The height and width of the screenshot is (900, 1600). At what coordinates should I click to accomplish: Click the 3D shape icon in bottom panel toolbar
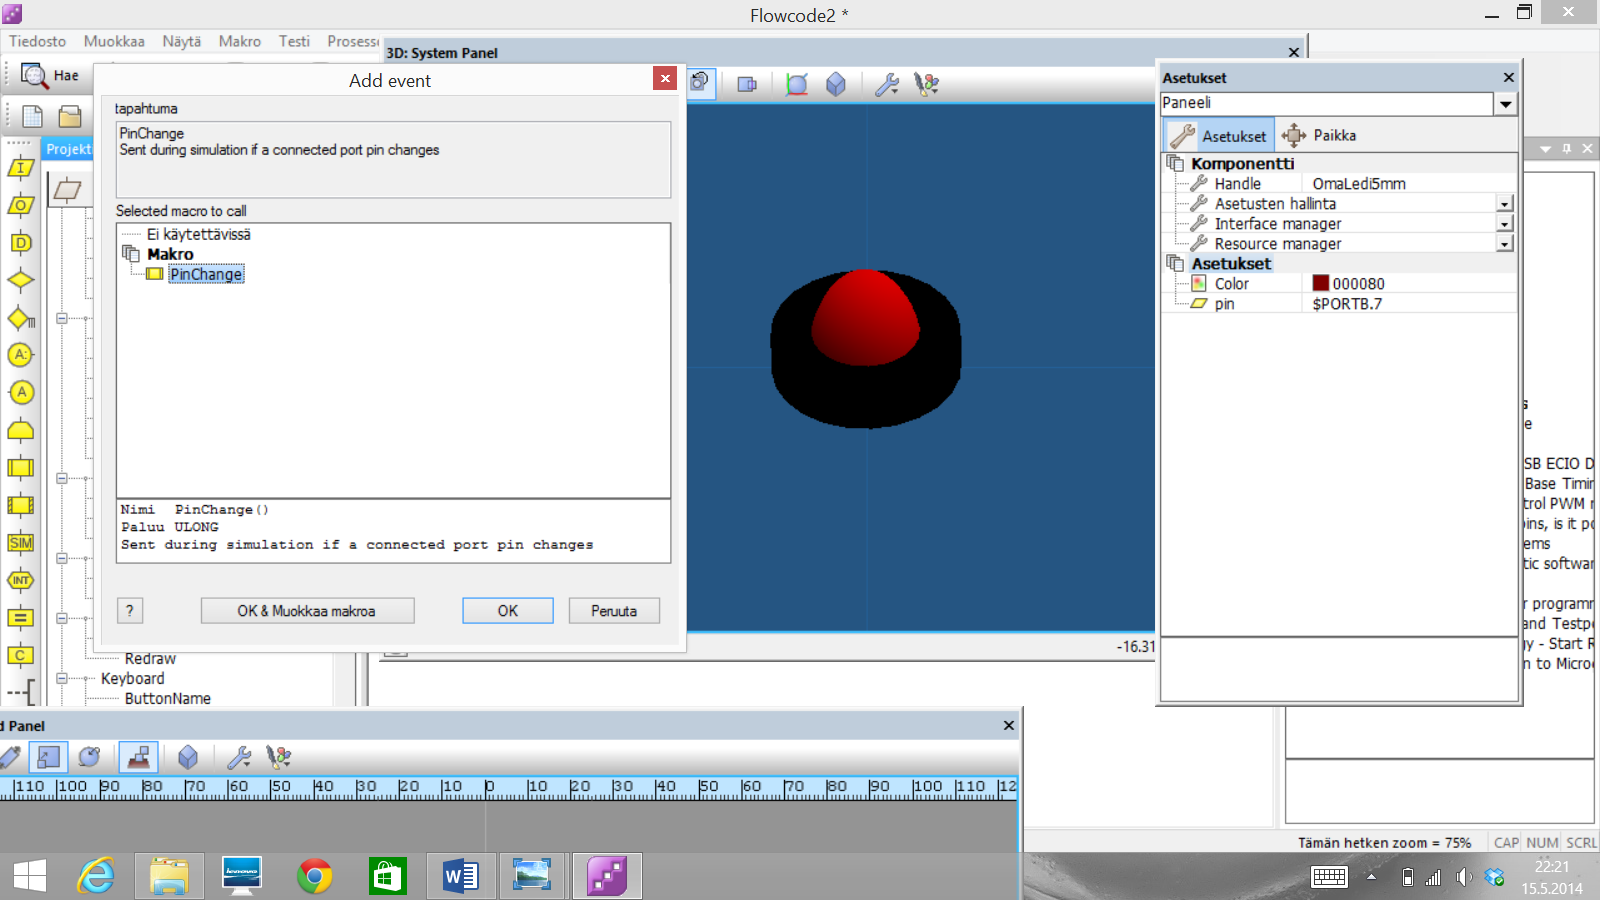click(x=188, y=757)
